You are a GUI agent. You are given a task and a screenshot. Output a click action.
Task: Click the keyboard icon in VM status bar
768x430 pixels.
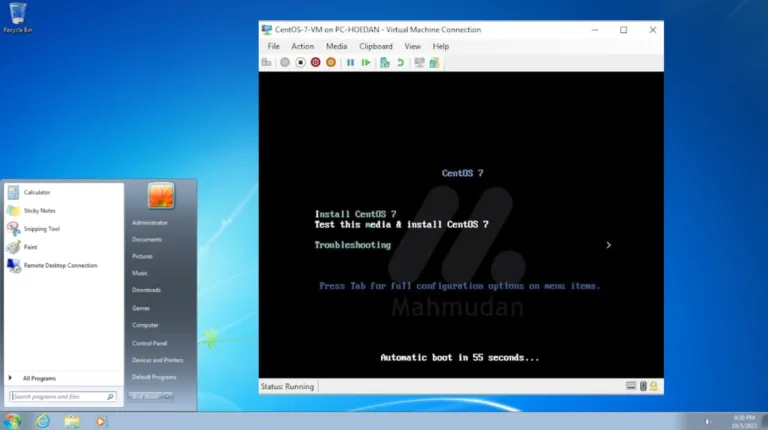pyautogui.click(x=631, y=386)
